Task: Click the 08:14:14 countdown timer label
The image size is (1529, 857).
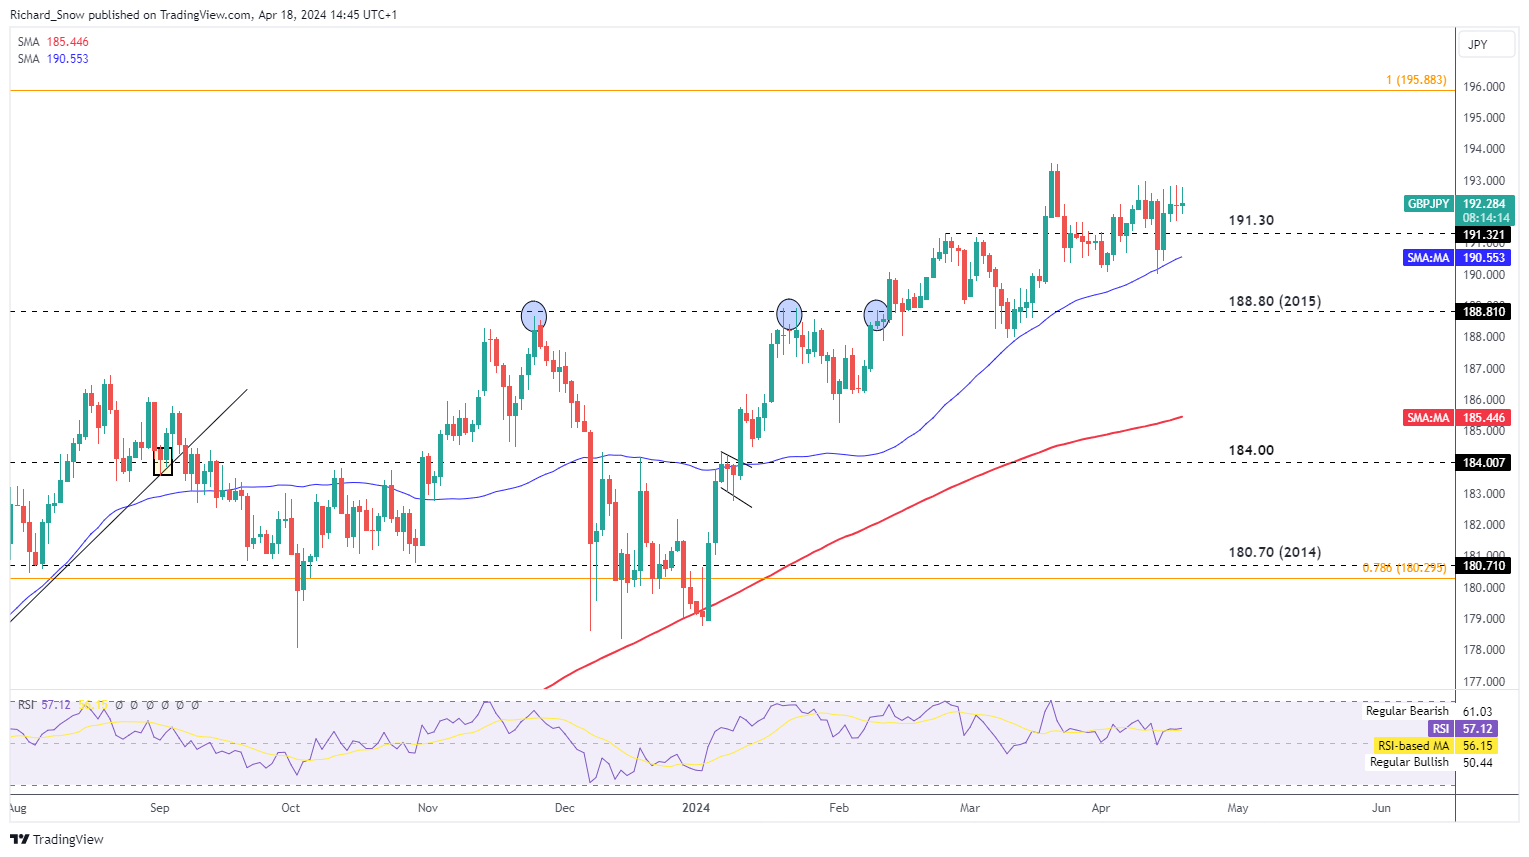Action: coord(1485,218)
